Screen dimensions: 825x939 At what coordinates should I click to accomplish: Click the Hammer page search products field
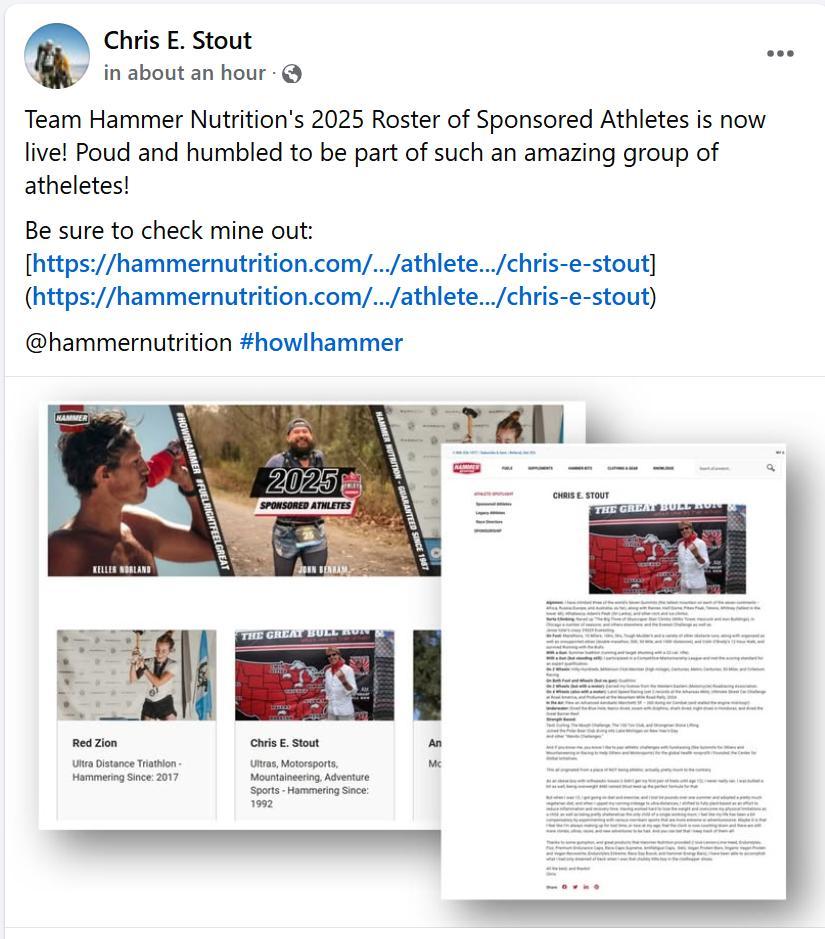[x=729, y=468]
